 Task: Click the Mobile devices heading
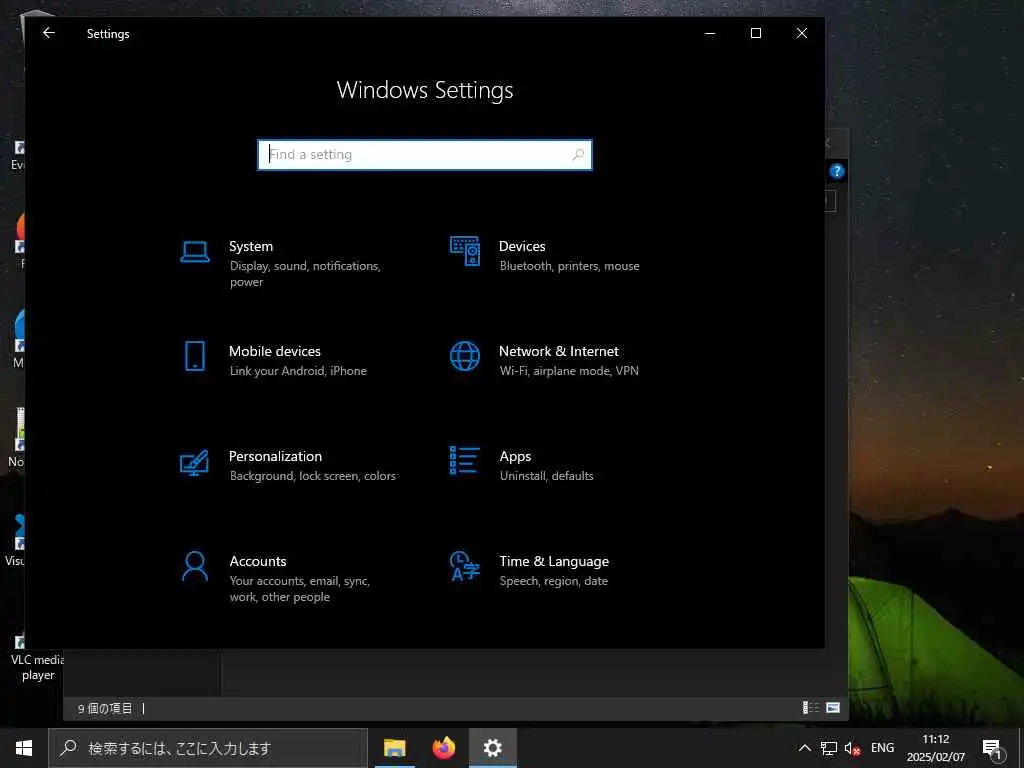(x=274, y=351)
